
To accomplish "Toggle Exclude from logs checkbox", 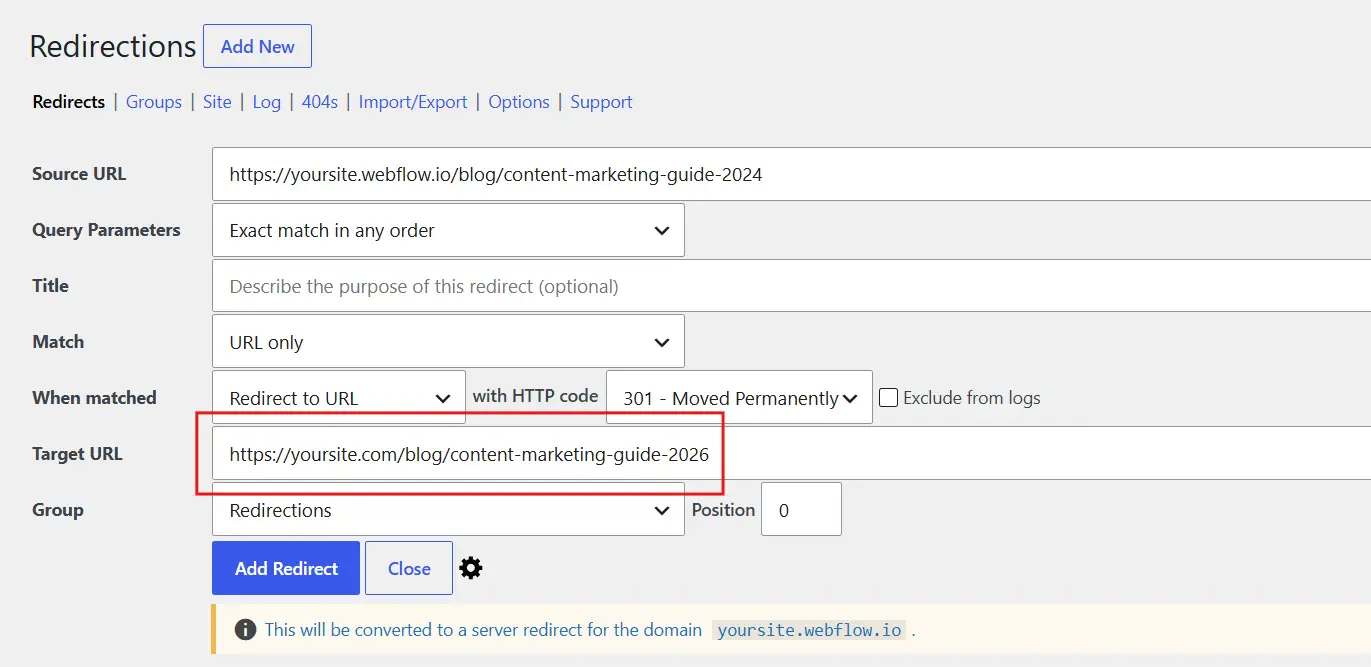I will click(x=888, y=398).
